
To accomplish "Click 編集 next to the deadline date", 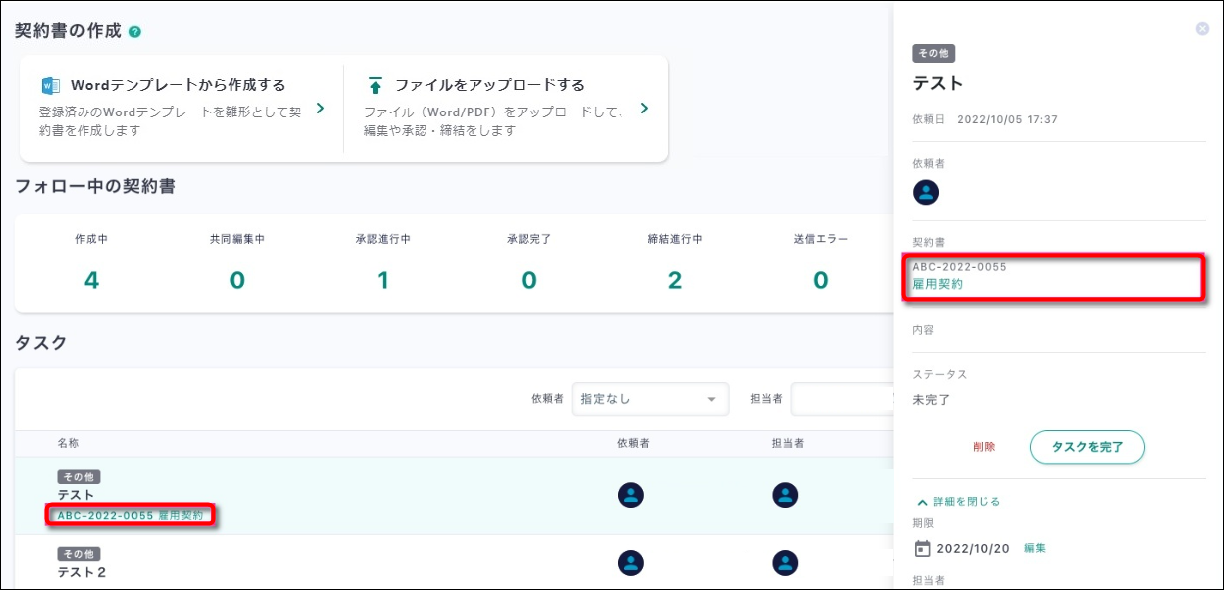I will click(x=1035, y=548).
